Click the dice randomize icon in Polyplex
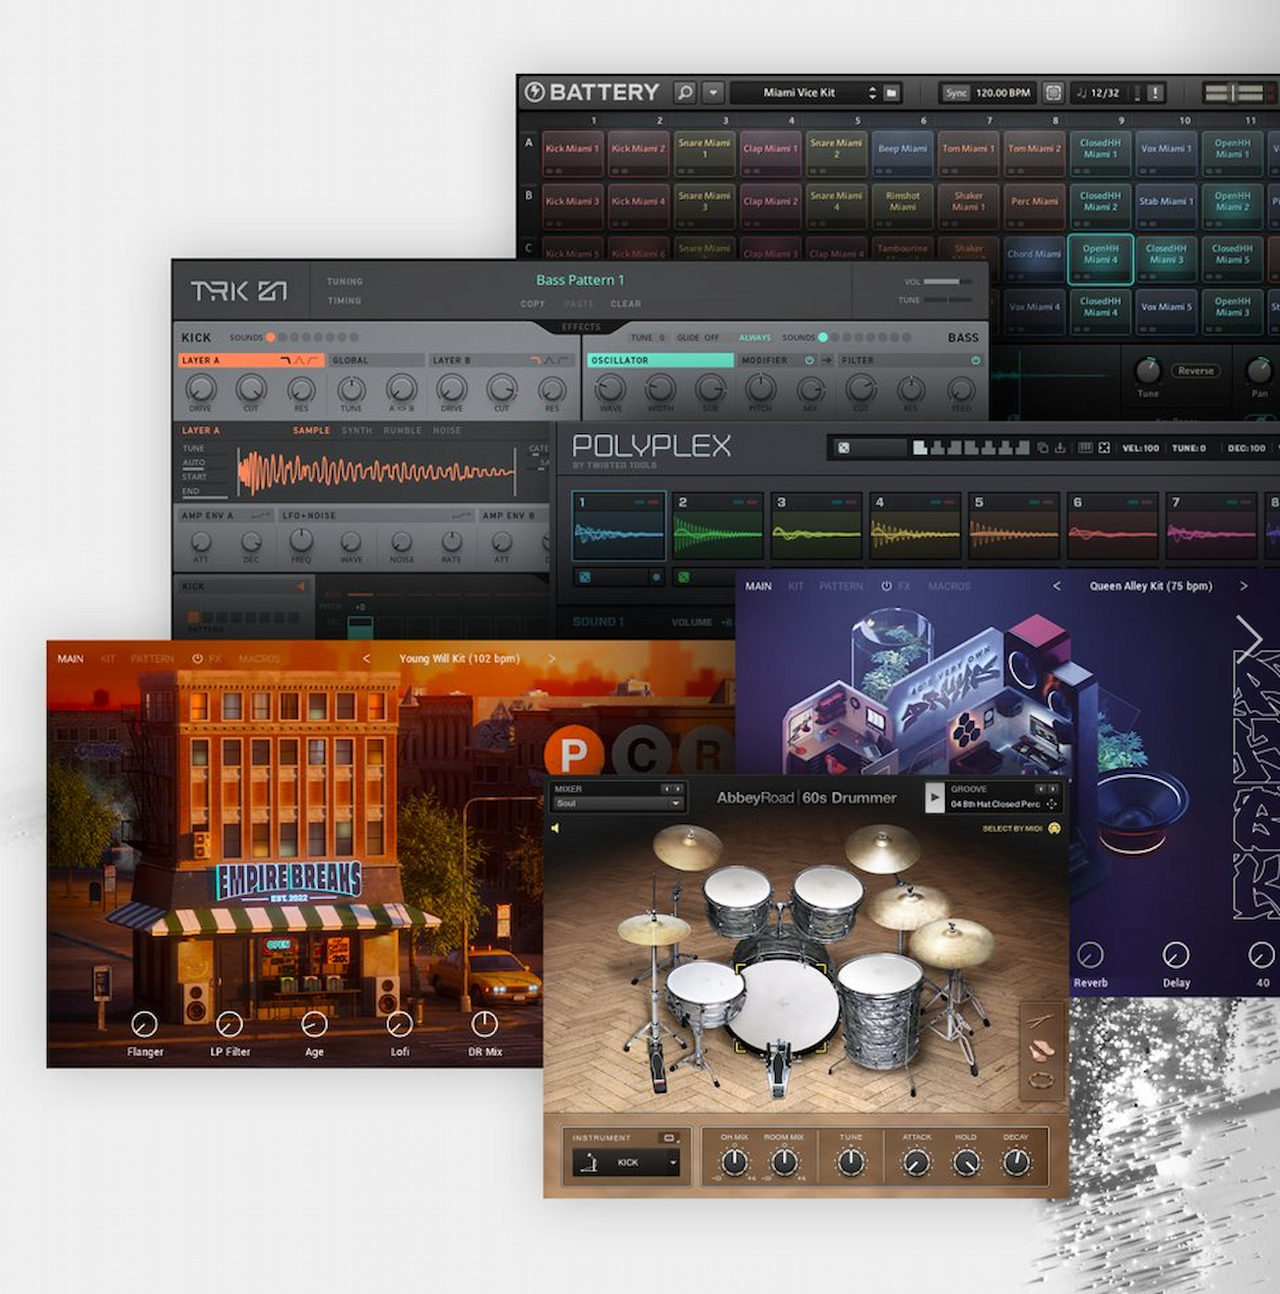 (x=843, y=448)
